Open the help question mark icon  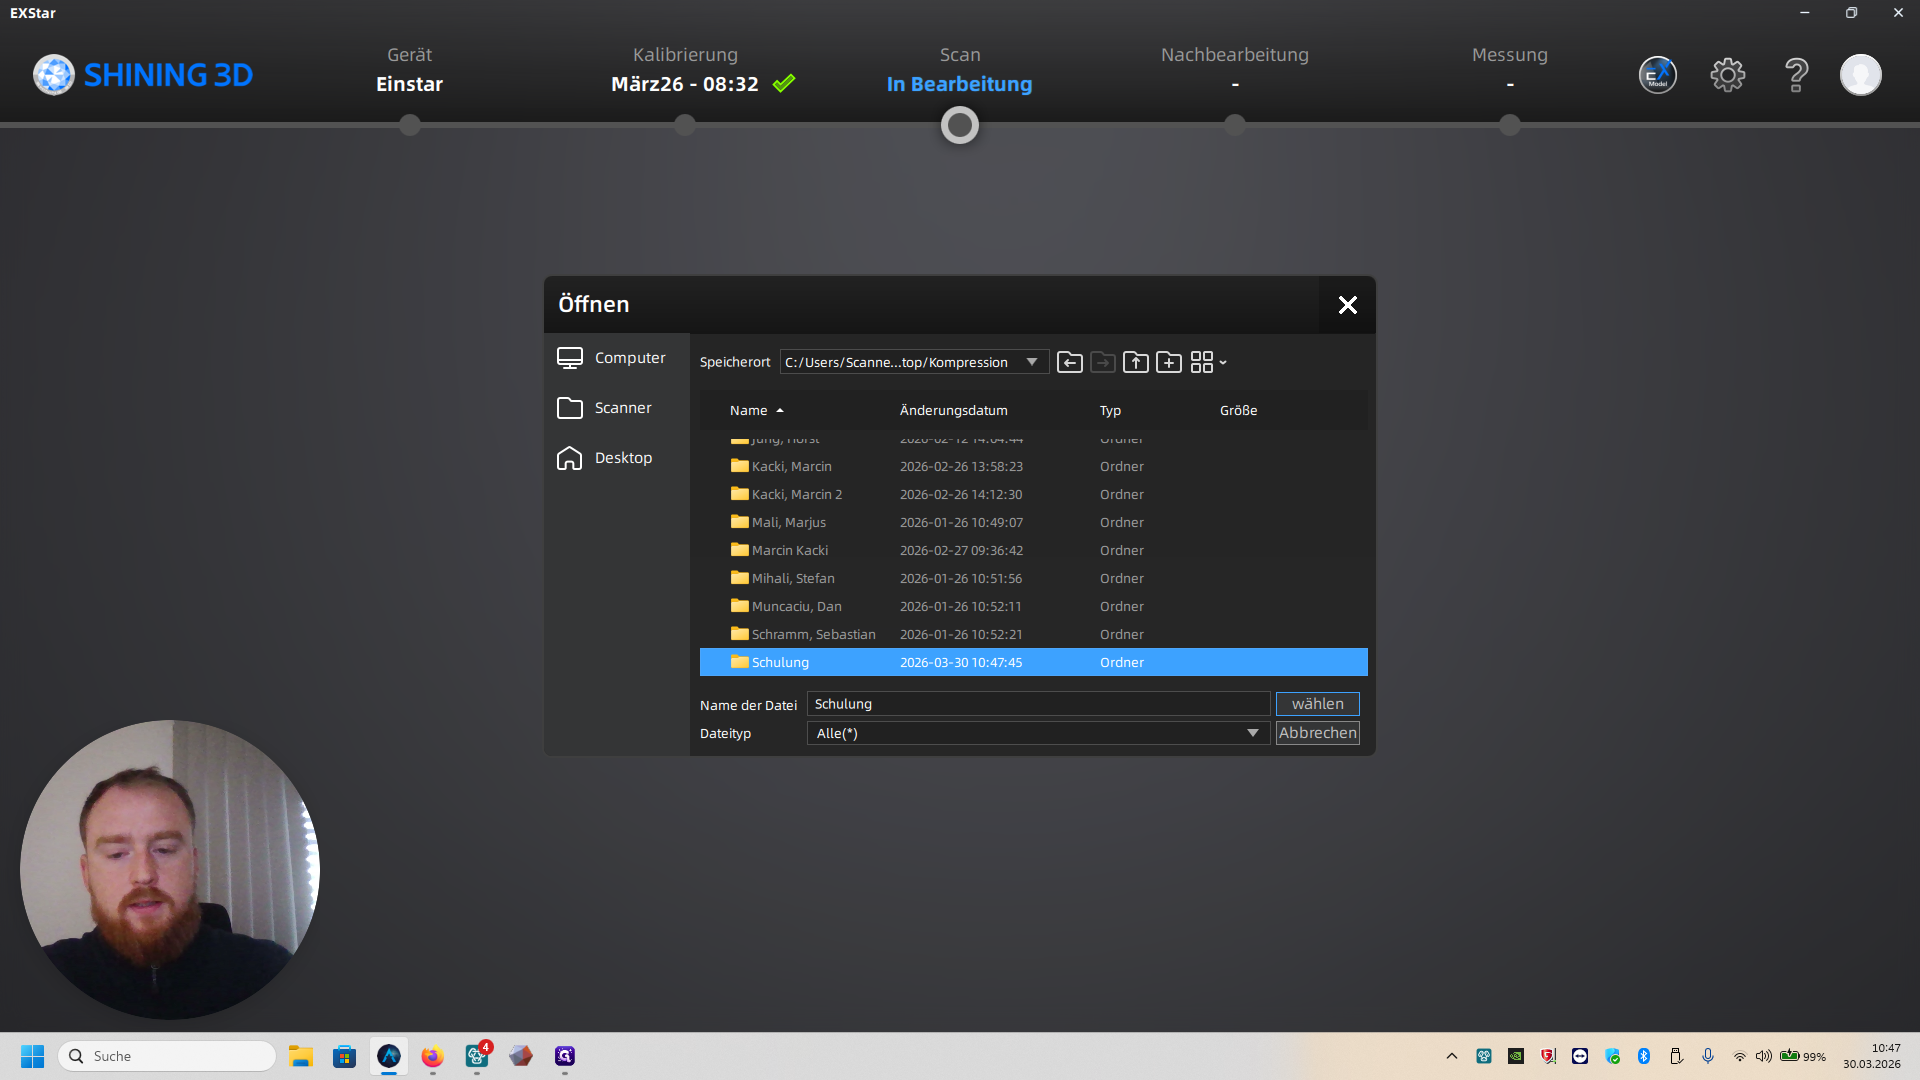pos(1796,75)
